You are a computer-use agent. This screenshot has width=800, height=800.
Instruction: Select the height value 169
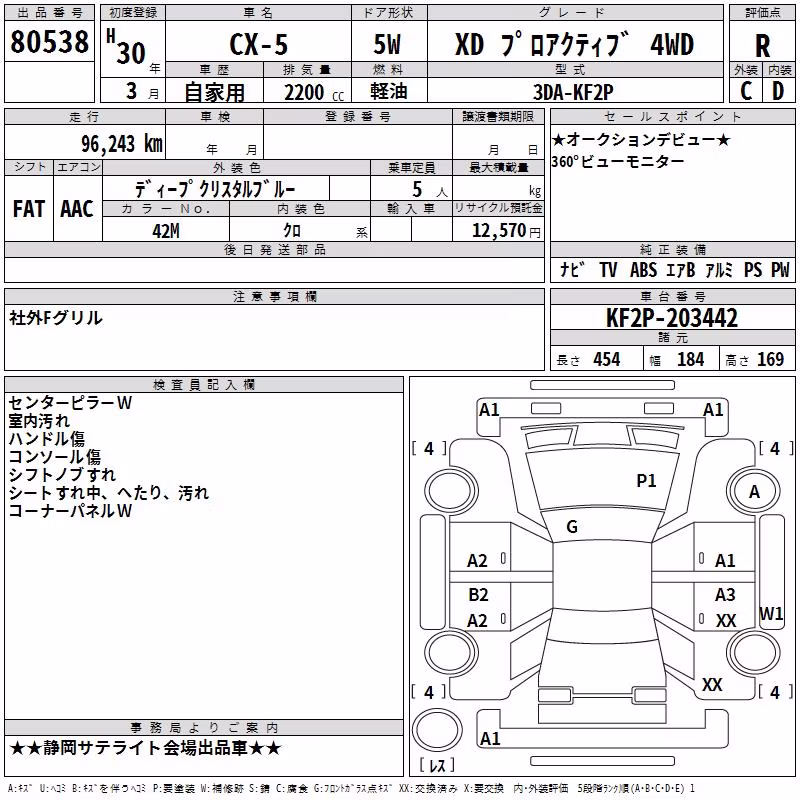[770, 359]
